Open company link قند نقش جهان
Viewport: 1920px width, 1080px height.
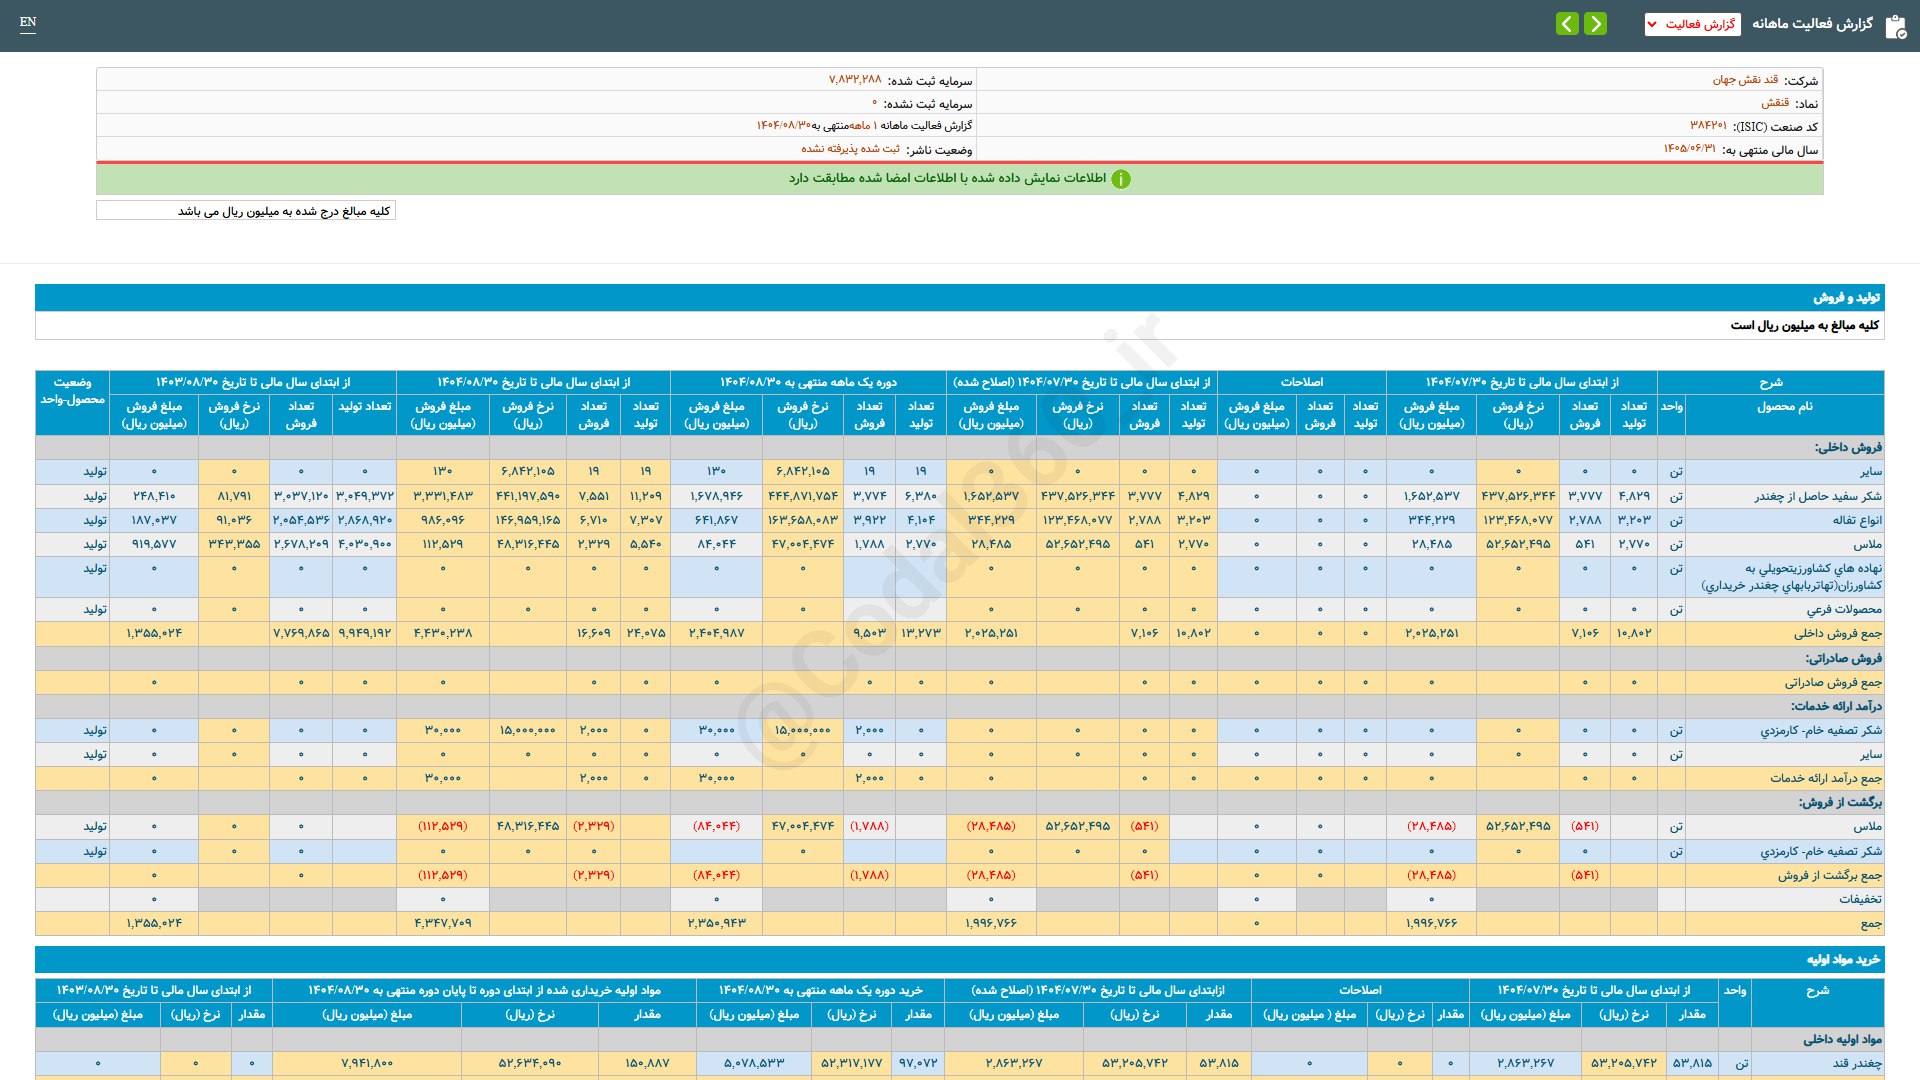coord(1745,80)
